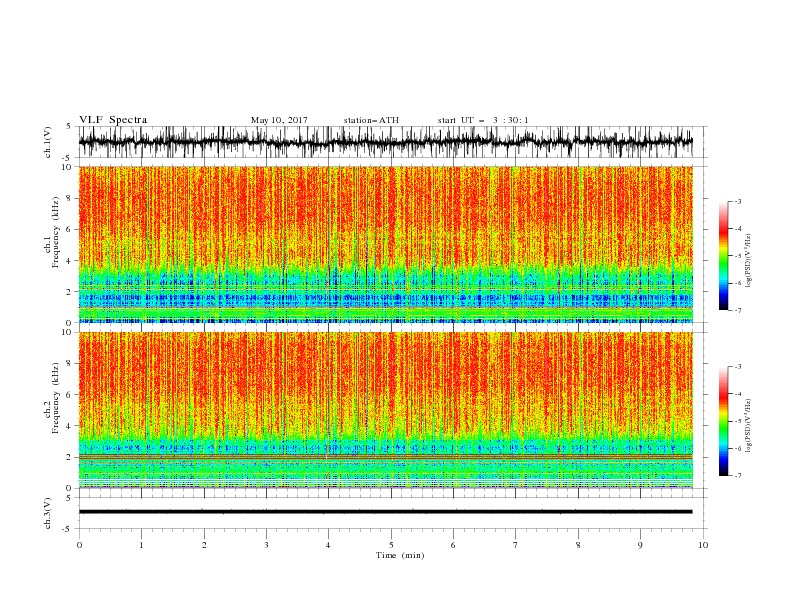Click the "-3" value on ch.2 colorbar
The height and width of the screenshot is (612, 792).
click(x=738, y=367)
